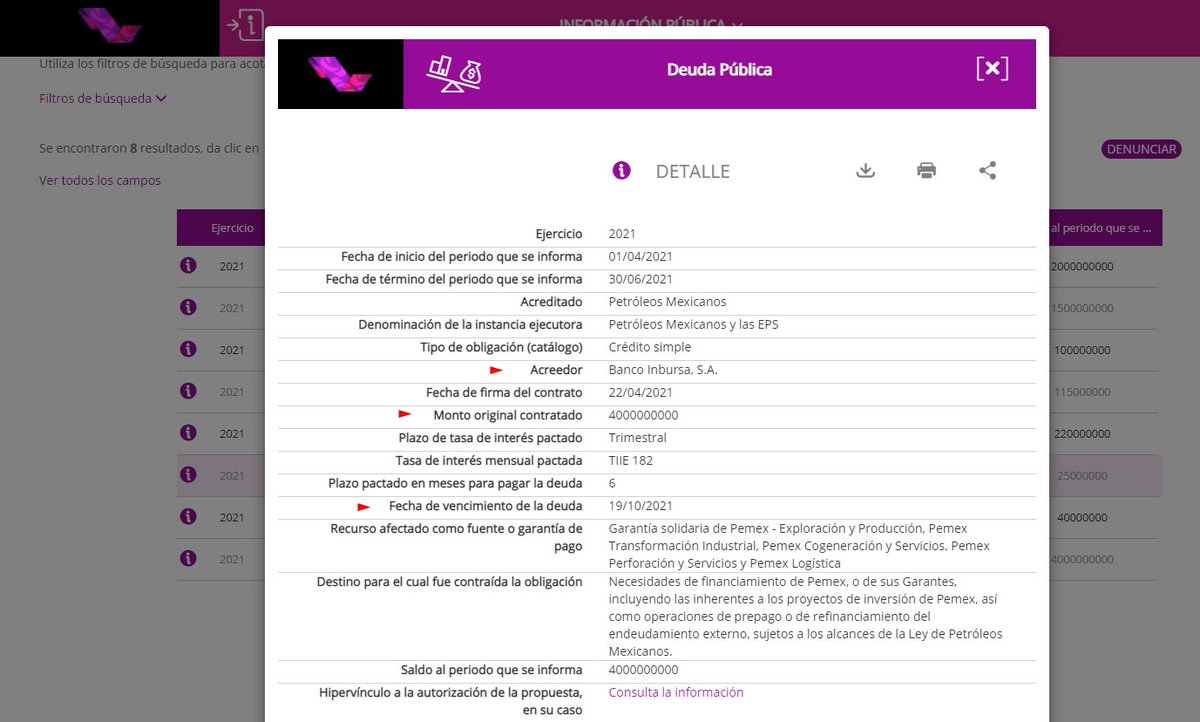Download the detail record
This screenshot has width=1200, height=722.
point(866,170)
